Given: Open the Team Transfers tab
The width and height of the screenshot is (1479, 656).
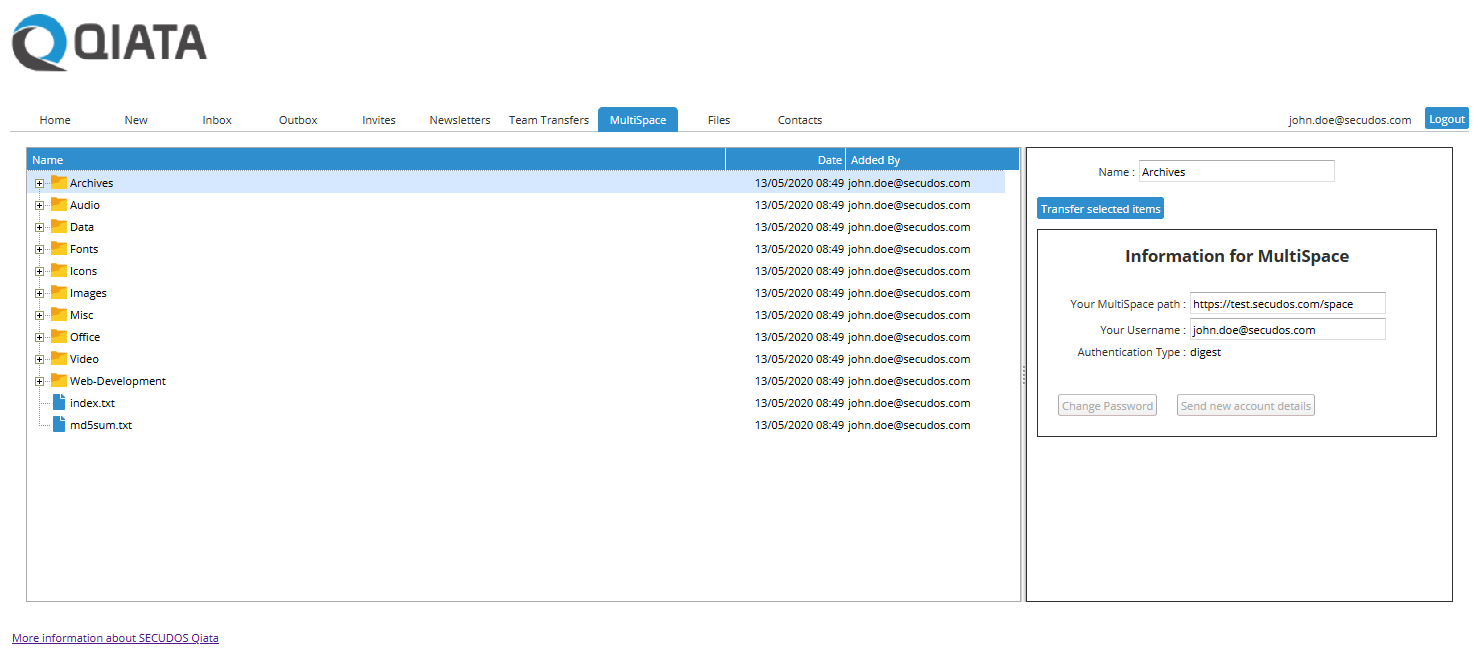Looking at the screenshot, I should tap(549, 120).
